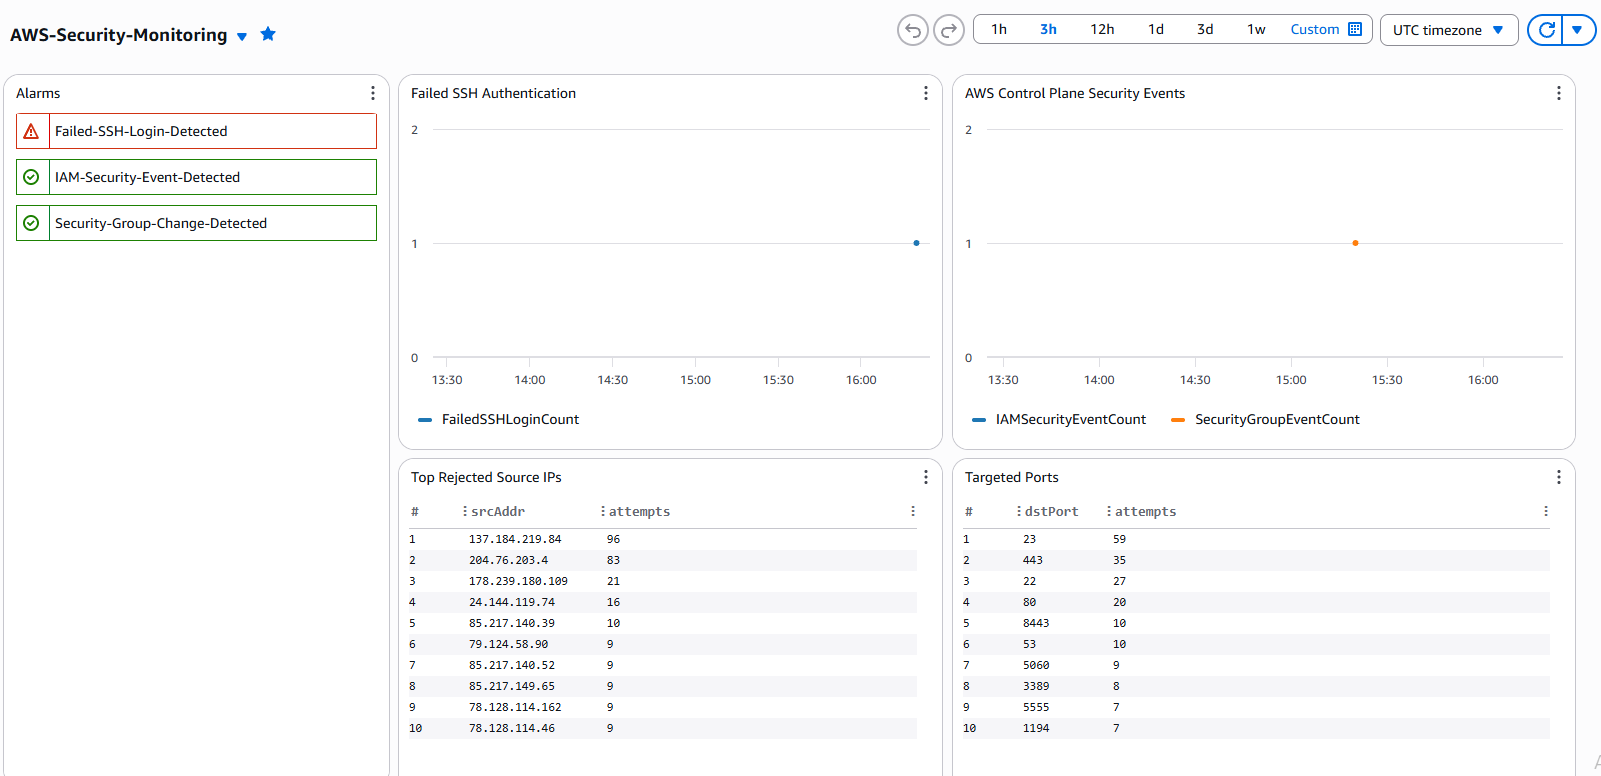1601x776 pixels.
Task: Open the Failed-SSH-Login-Detected alarm
Action: (x=196, y=131)
